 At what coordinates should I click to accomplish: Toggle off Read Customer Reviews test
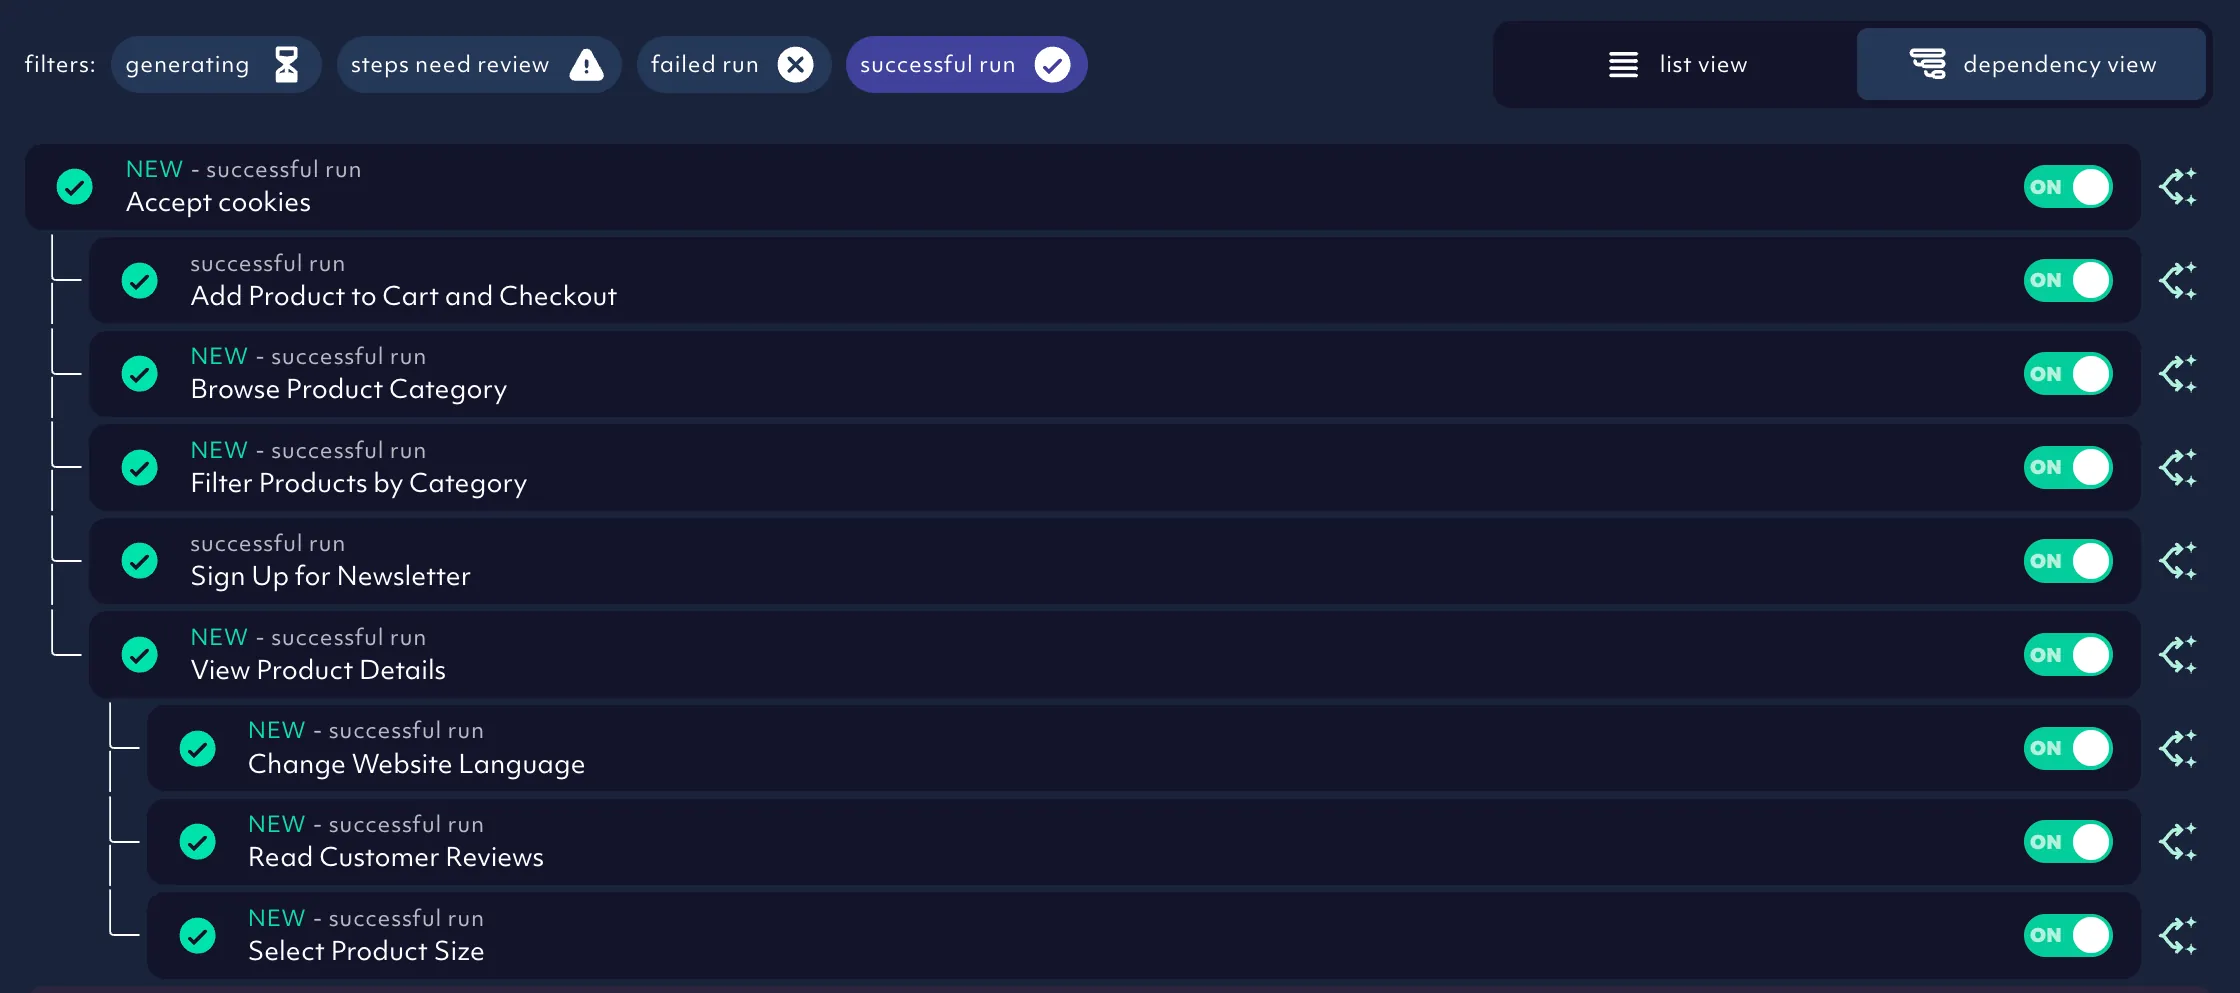point(2067,842)
